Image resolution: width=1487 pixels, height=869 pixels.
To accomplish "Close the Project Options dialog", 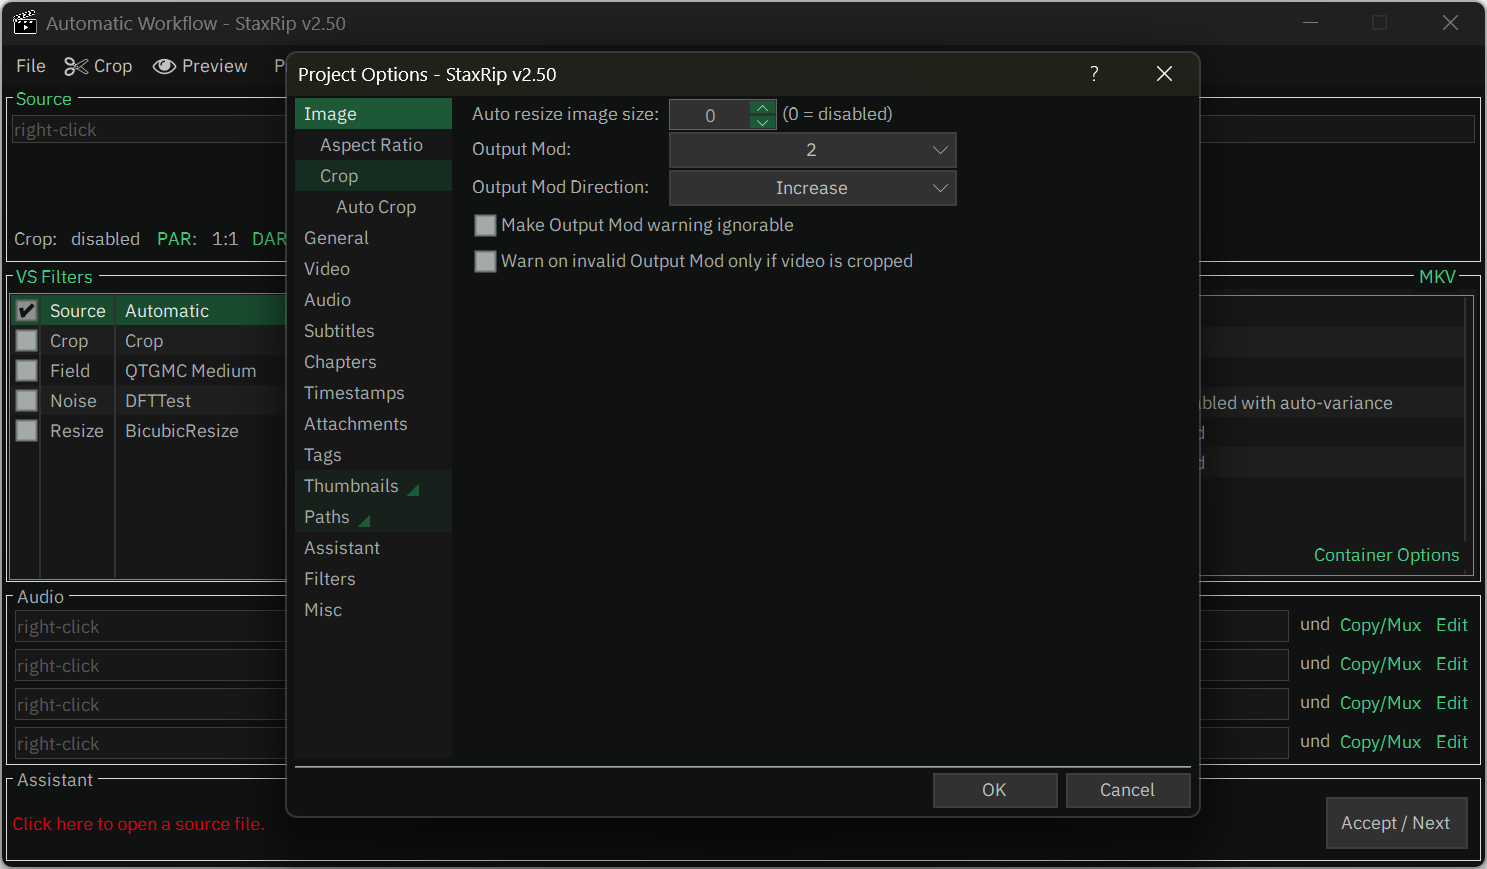I will (x=1164, y=74).
